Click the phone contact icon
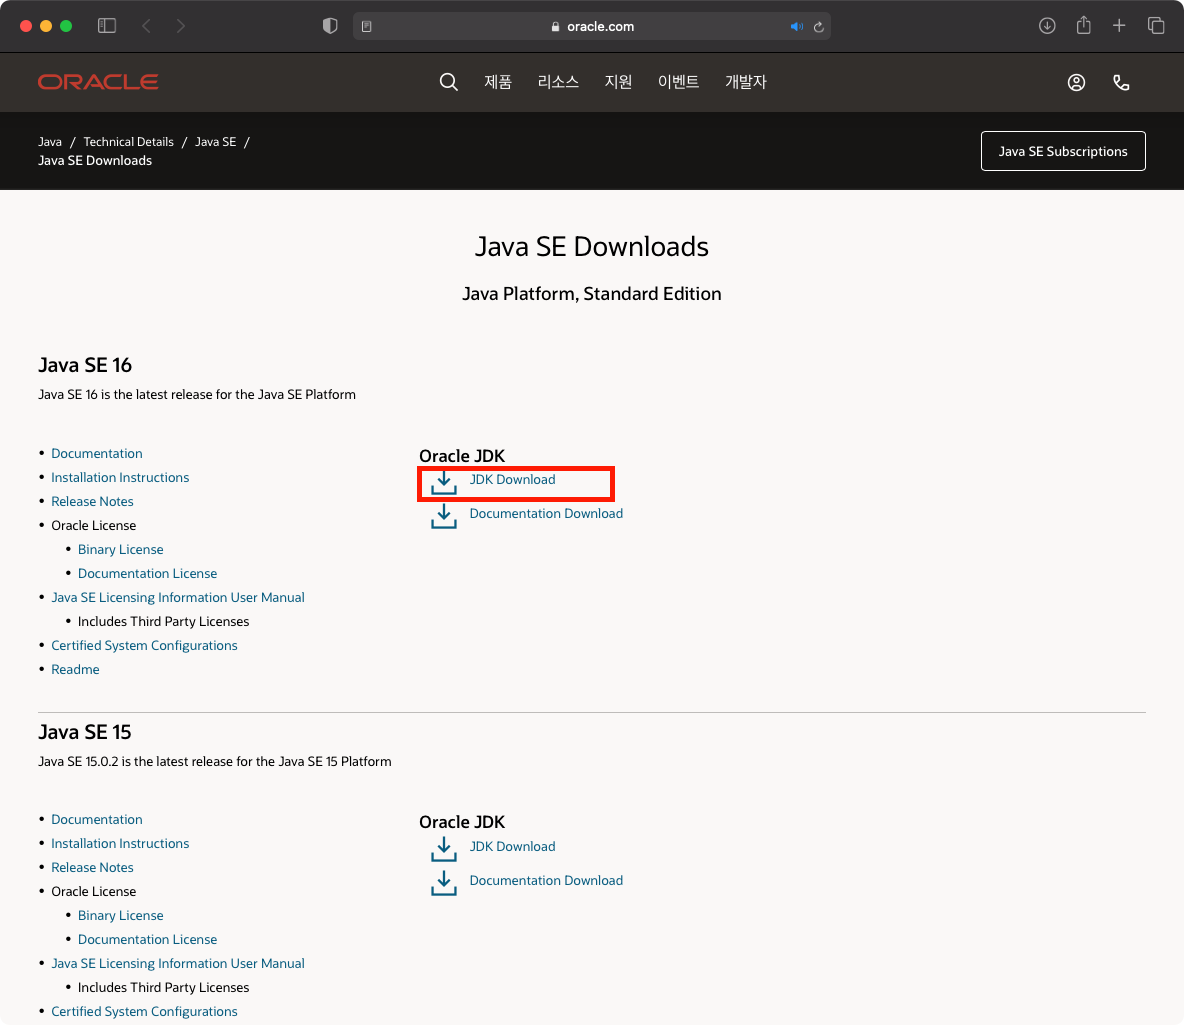 click(1121, 82)
